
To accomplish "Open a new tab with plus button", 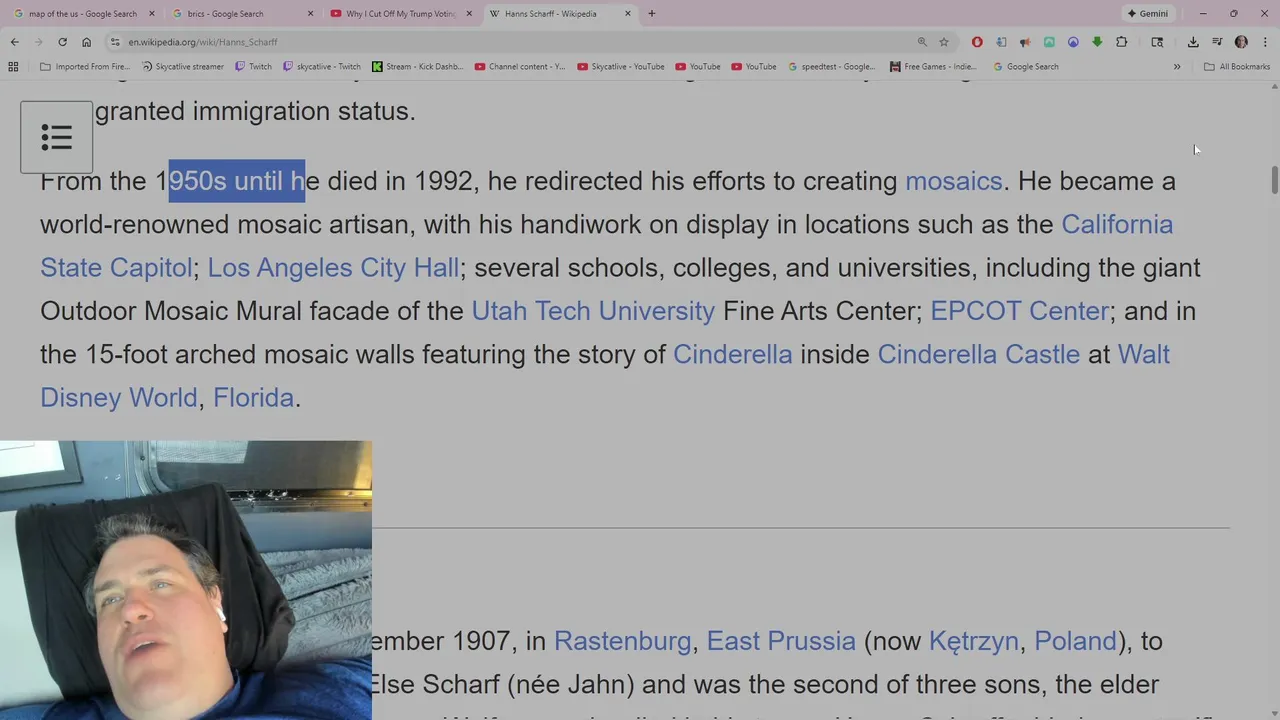I will (652, 14).
